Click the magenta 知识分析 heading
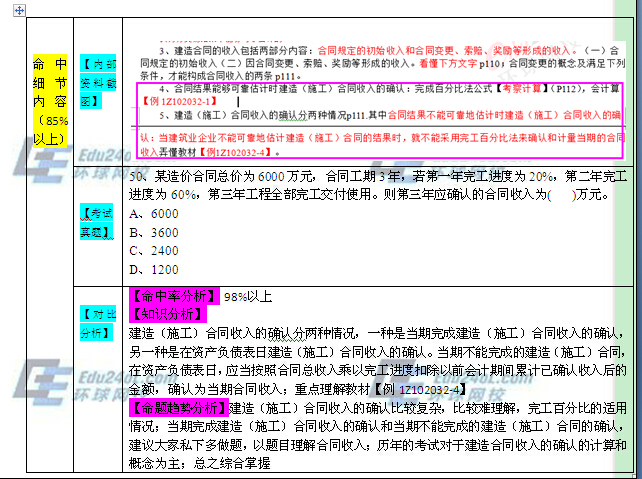This screenshot has width=642, height=479. (165, 314)
